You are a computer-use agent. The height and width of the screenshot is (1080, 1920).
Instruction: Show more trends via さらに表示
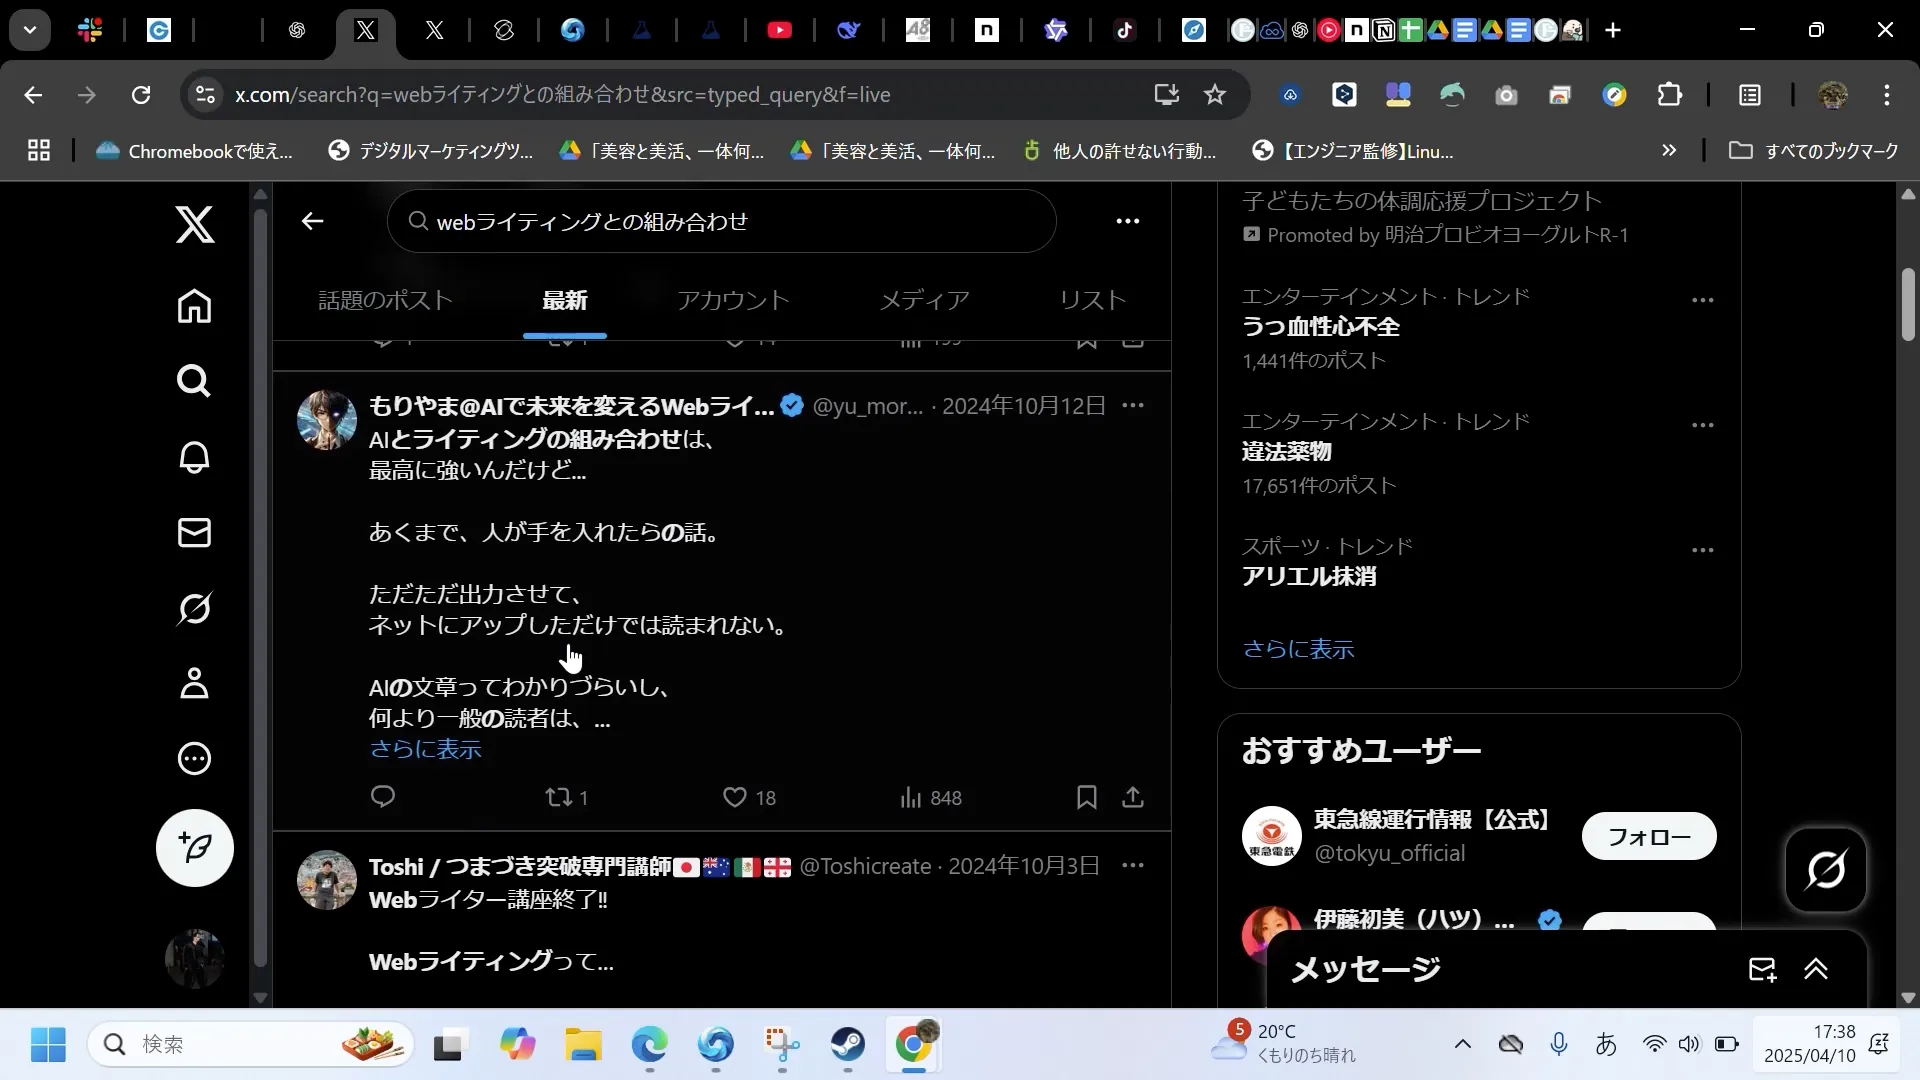(x=1298, y=650)
